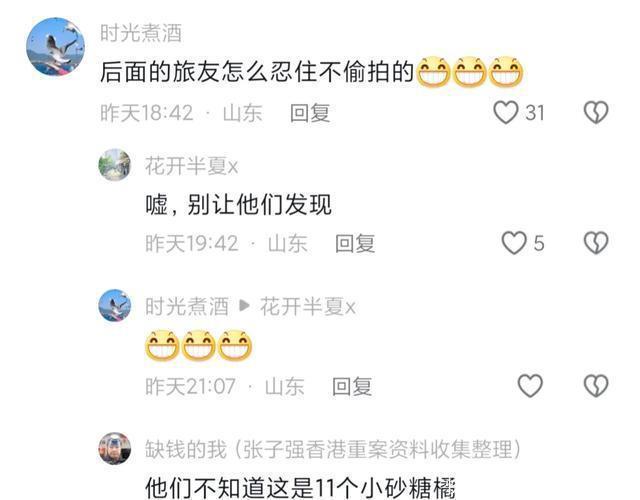Reply to the 昨天21:07 comment
The height and width of the screenshot is (500, 640).
click(x=352, y=386)
